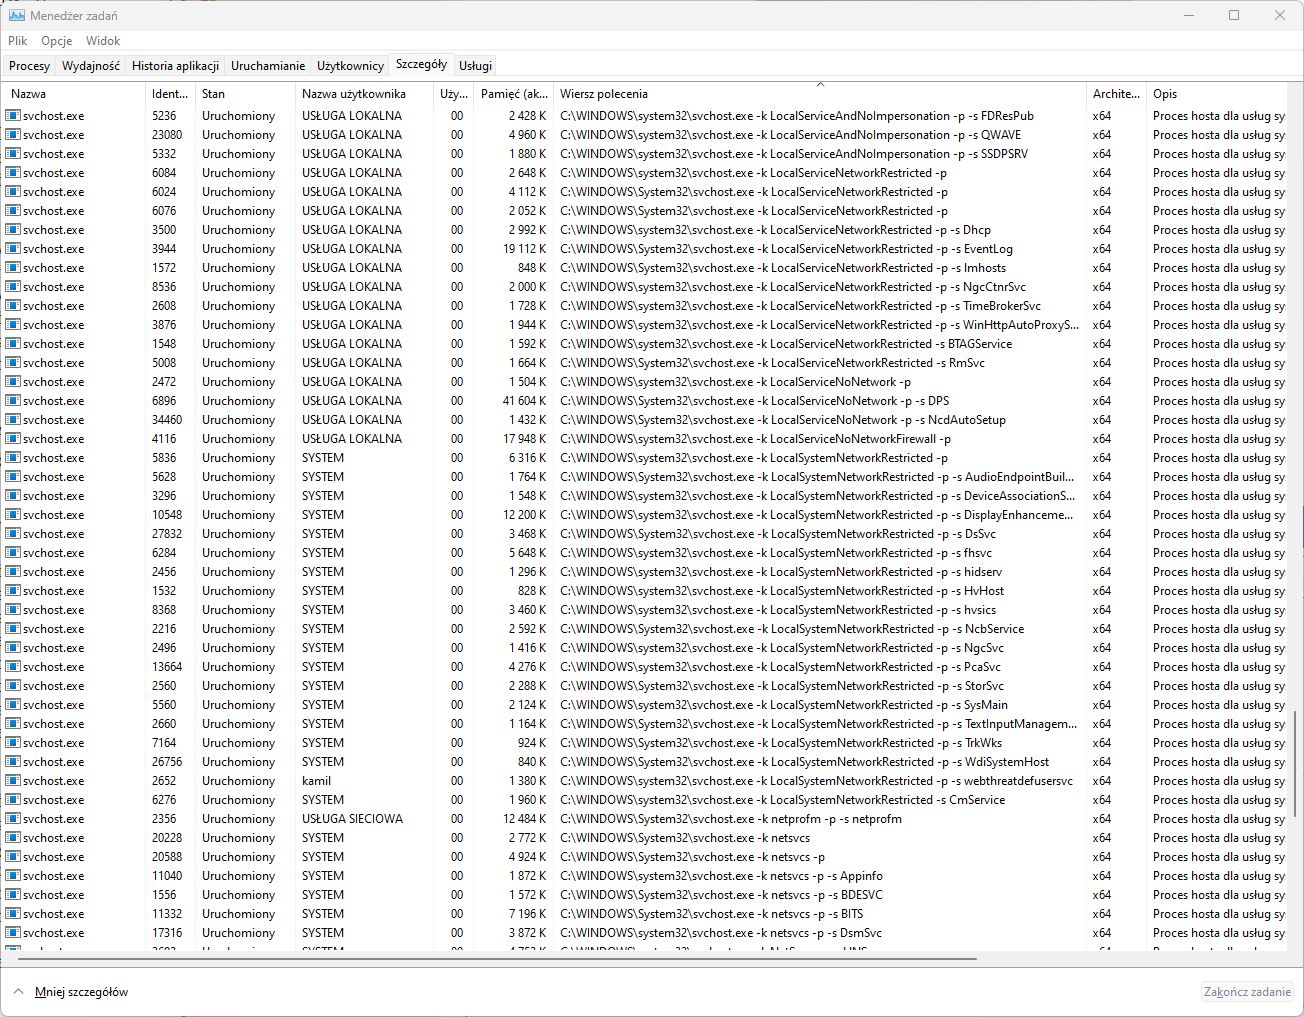
Task: Click the svchost.exe icon for PID 1548
Action: tap(13, 344)
